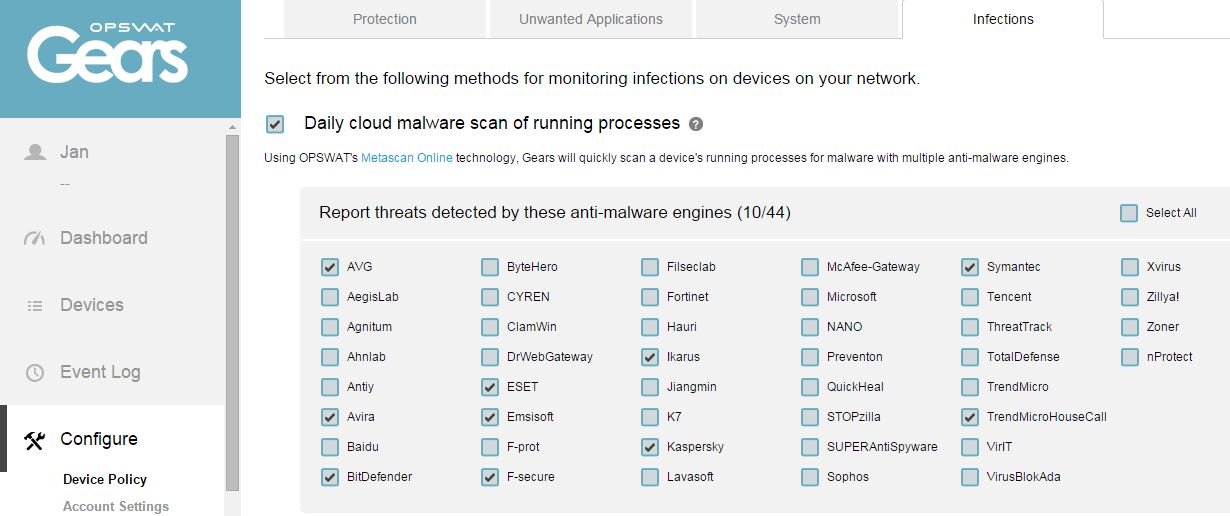Click the user avatar icon beside Jan
The width and height of the screenshot is (1230, 516).
36,152
